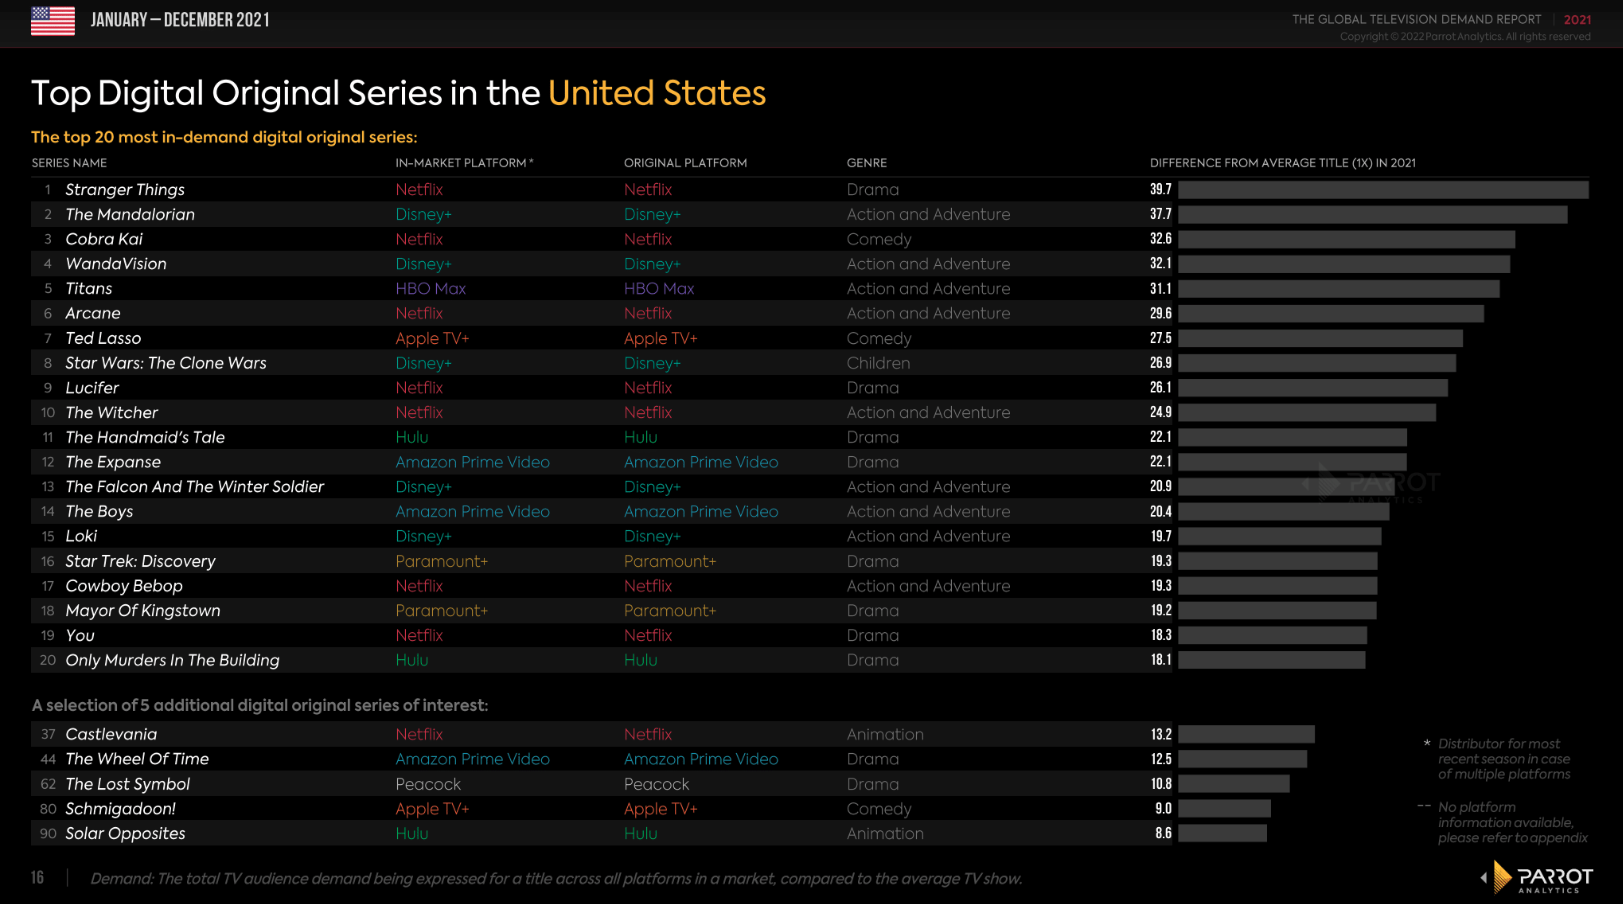Click the asterisk footnote about distributor information
The image size is (1623, 904).
click(1501, 759)
